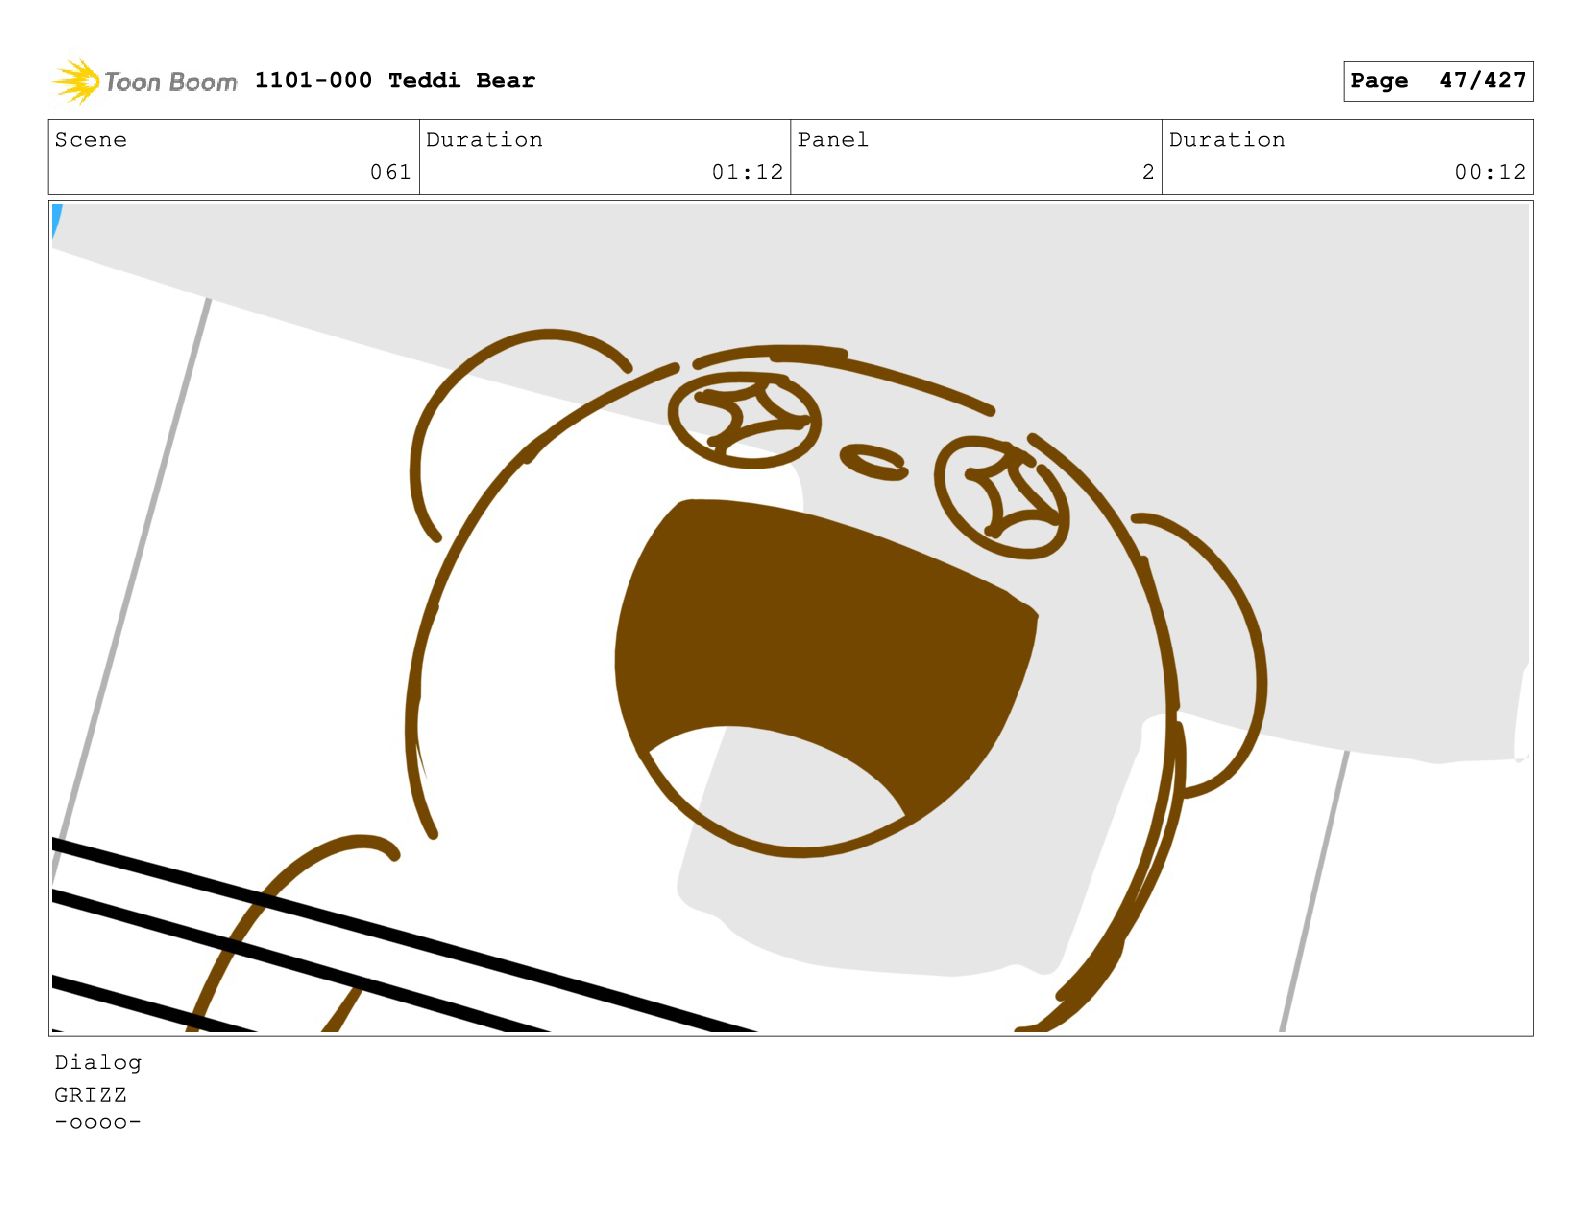Click the "Page 47/427" box

pos(1438,81)
